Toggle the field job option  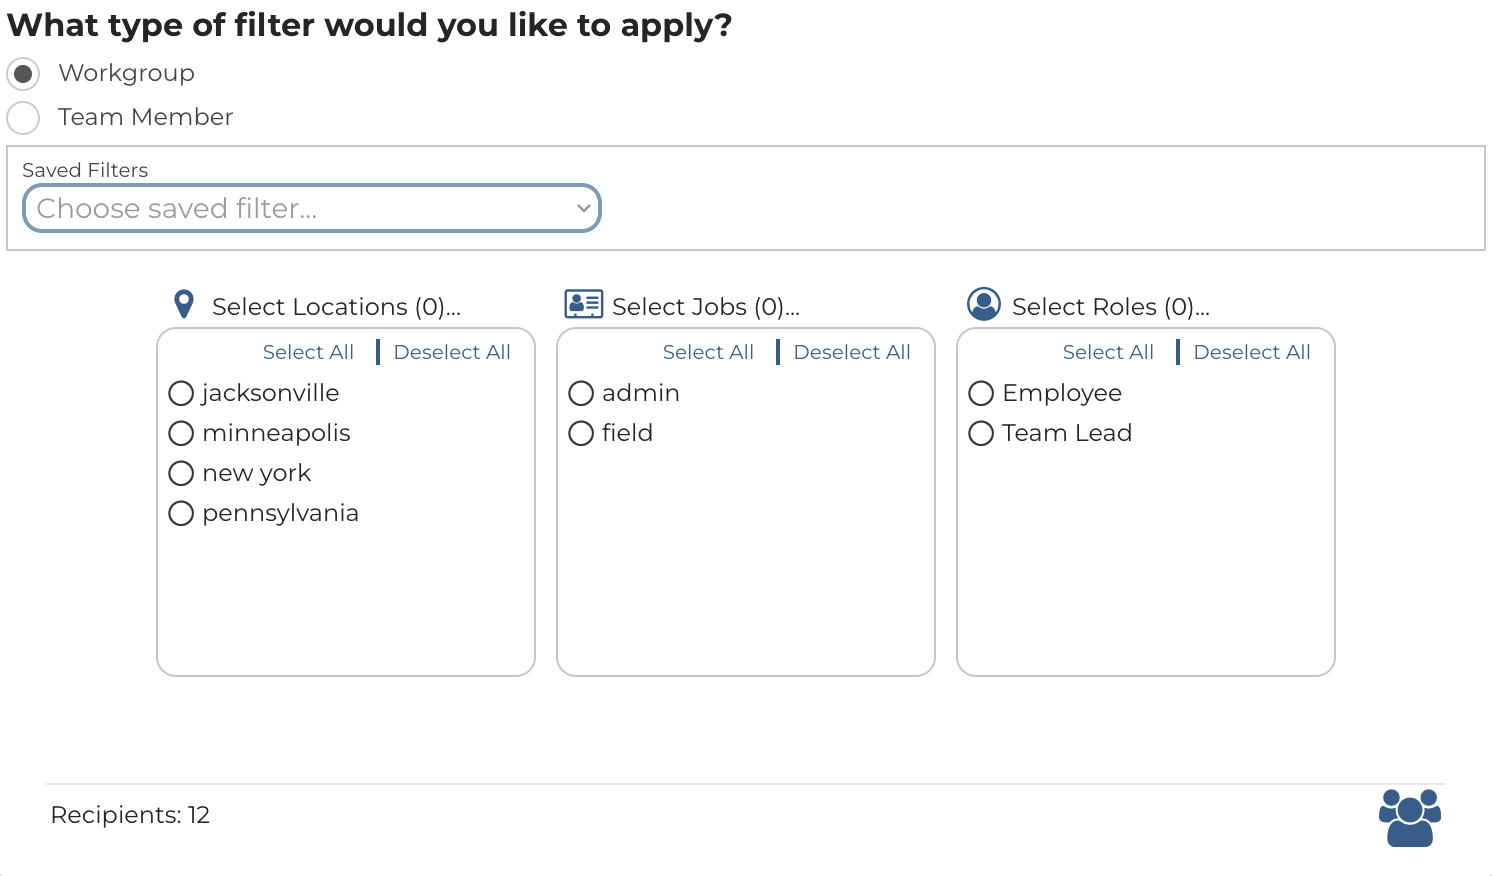click(x=581, y=434)
